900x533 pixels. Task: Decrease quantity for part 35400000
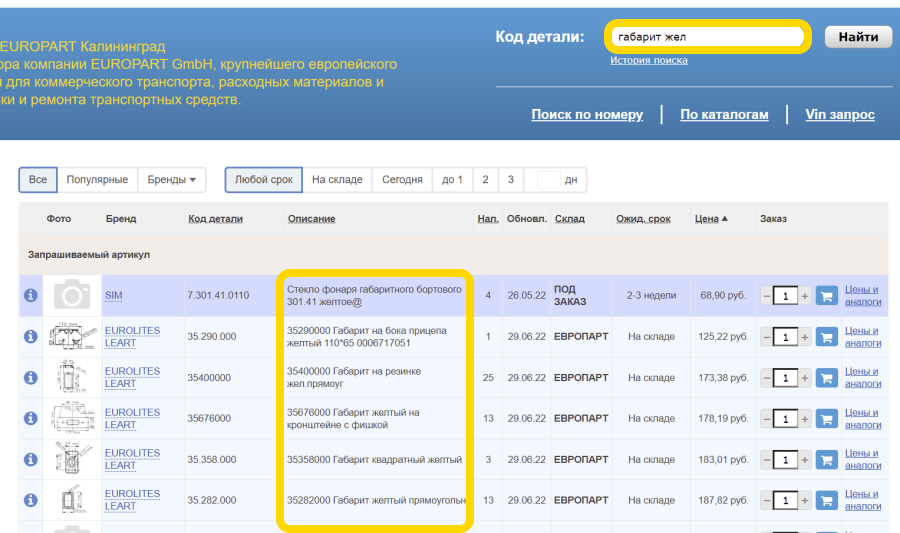click(x=767, y=378)
